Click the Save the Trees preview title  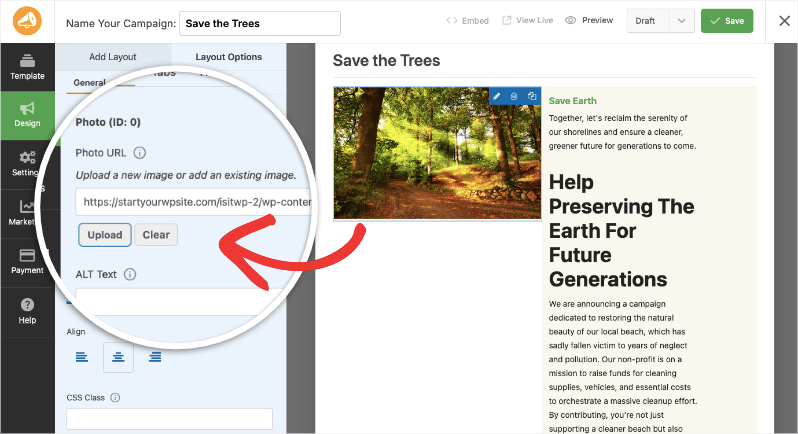[386, 61]
